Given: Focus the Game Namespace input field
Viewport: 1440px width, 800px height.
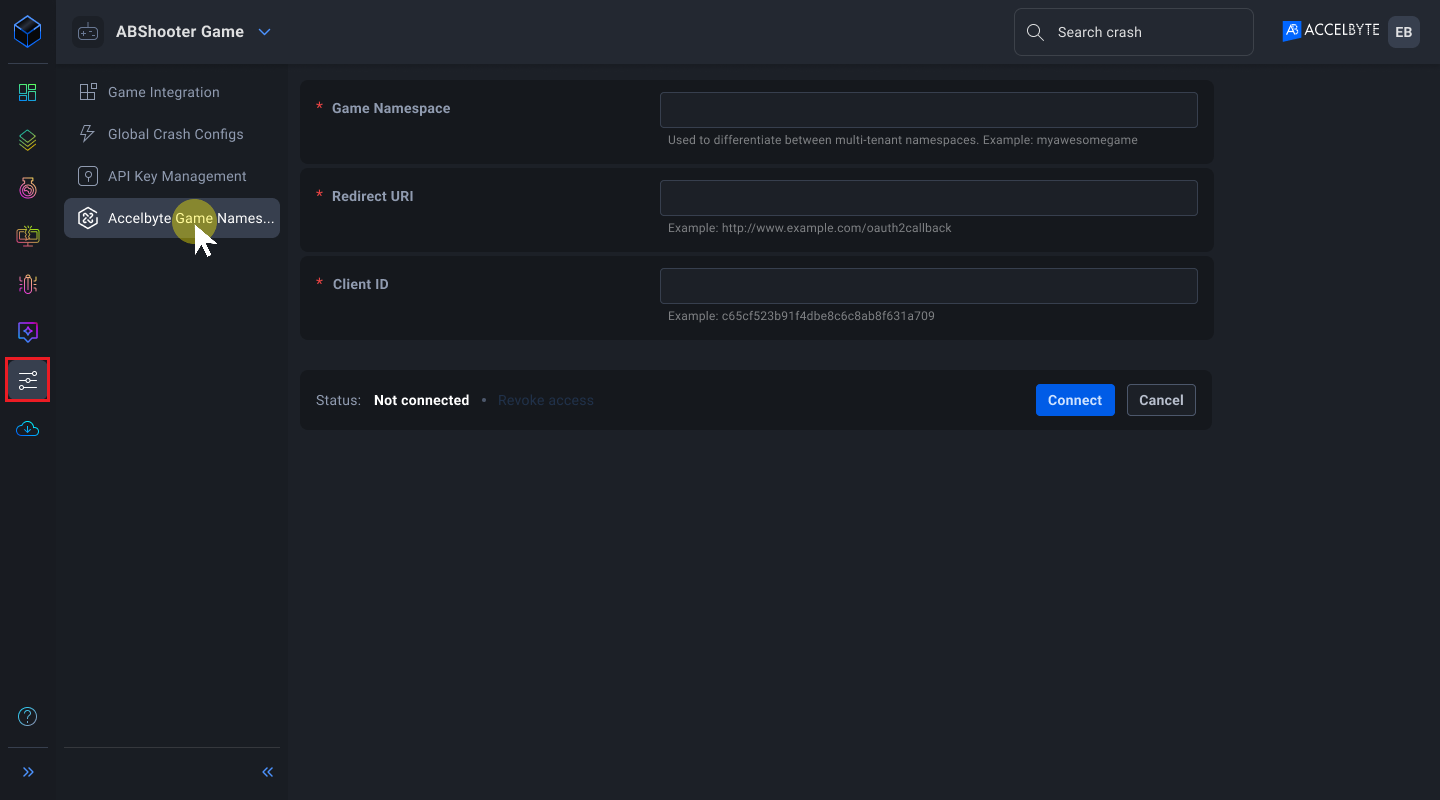Looking at the screenshot, I should pos(929,110).
